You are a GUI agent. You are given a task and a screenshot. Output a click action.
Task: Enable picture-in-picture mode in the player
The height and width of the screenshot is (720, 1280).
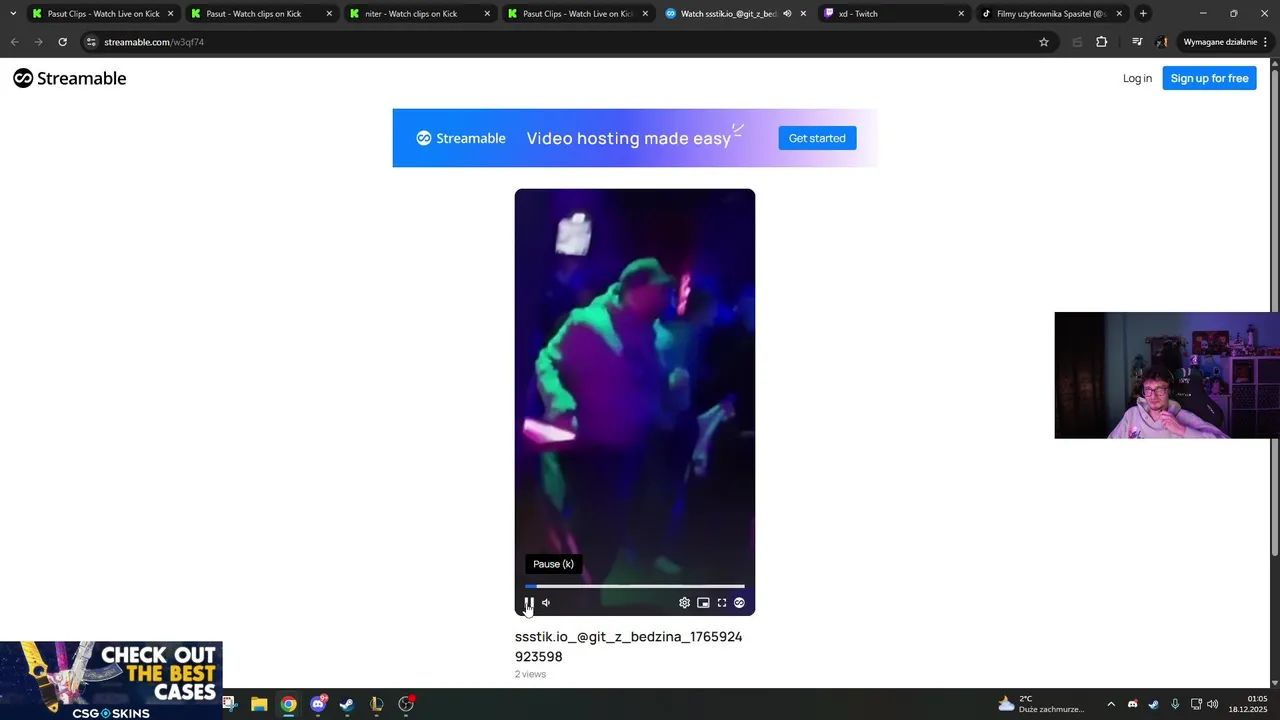703,603
